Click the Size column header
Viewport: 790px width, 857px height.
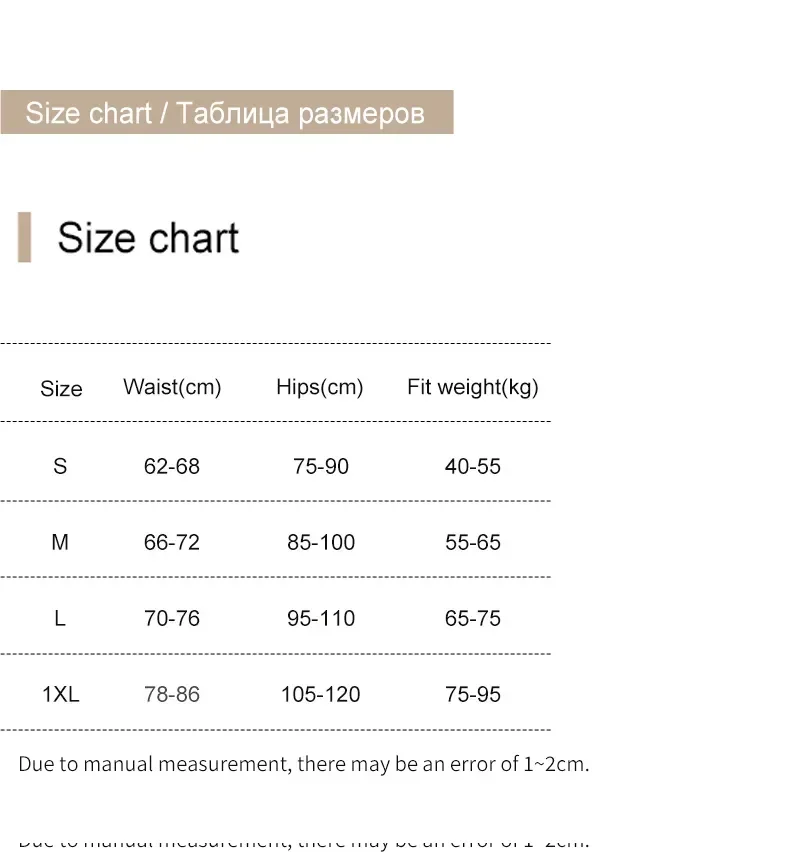point(61,389)
